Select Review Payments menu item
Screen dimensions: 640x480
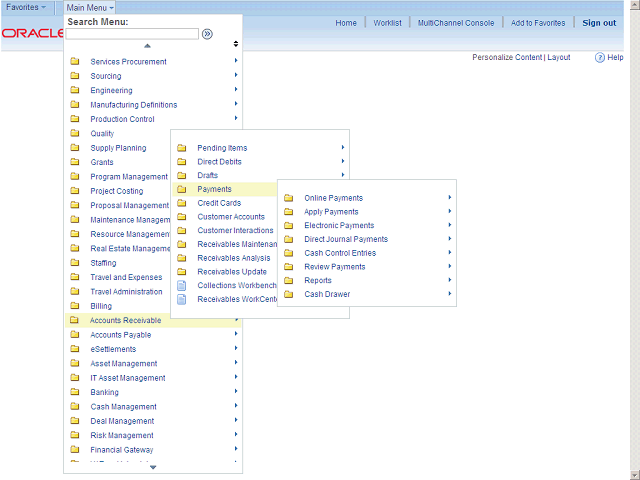click(335, 267)
